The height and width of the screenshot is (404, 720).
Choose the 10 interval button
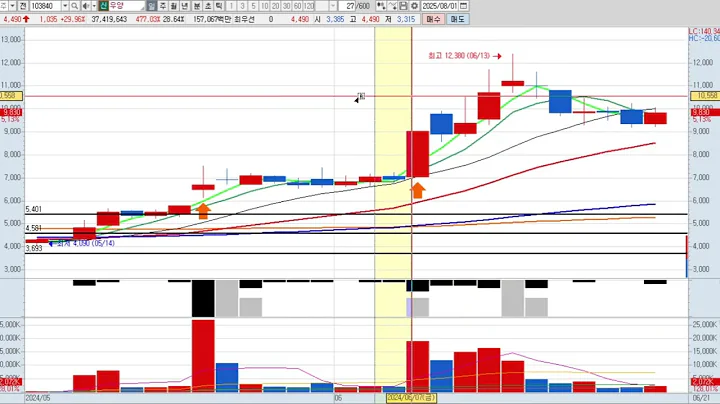point(264,6)
